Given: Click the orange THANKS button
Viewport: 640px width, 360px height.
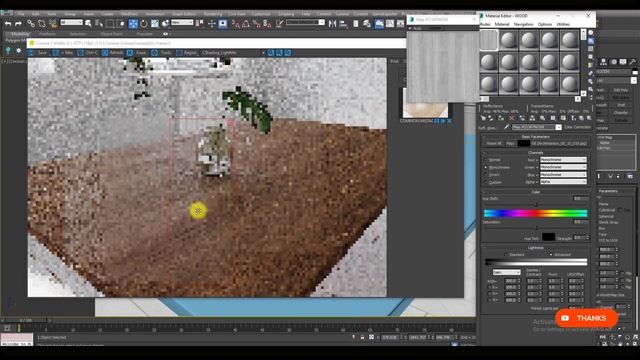Looking at the screenshot, I should coord(586,318).
